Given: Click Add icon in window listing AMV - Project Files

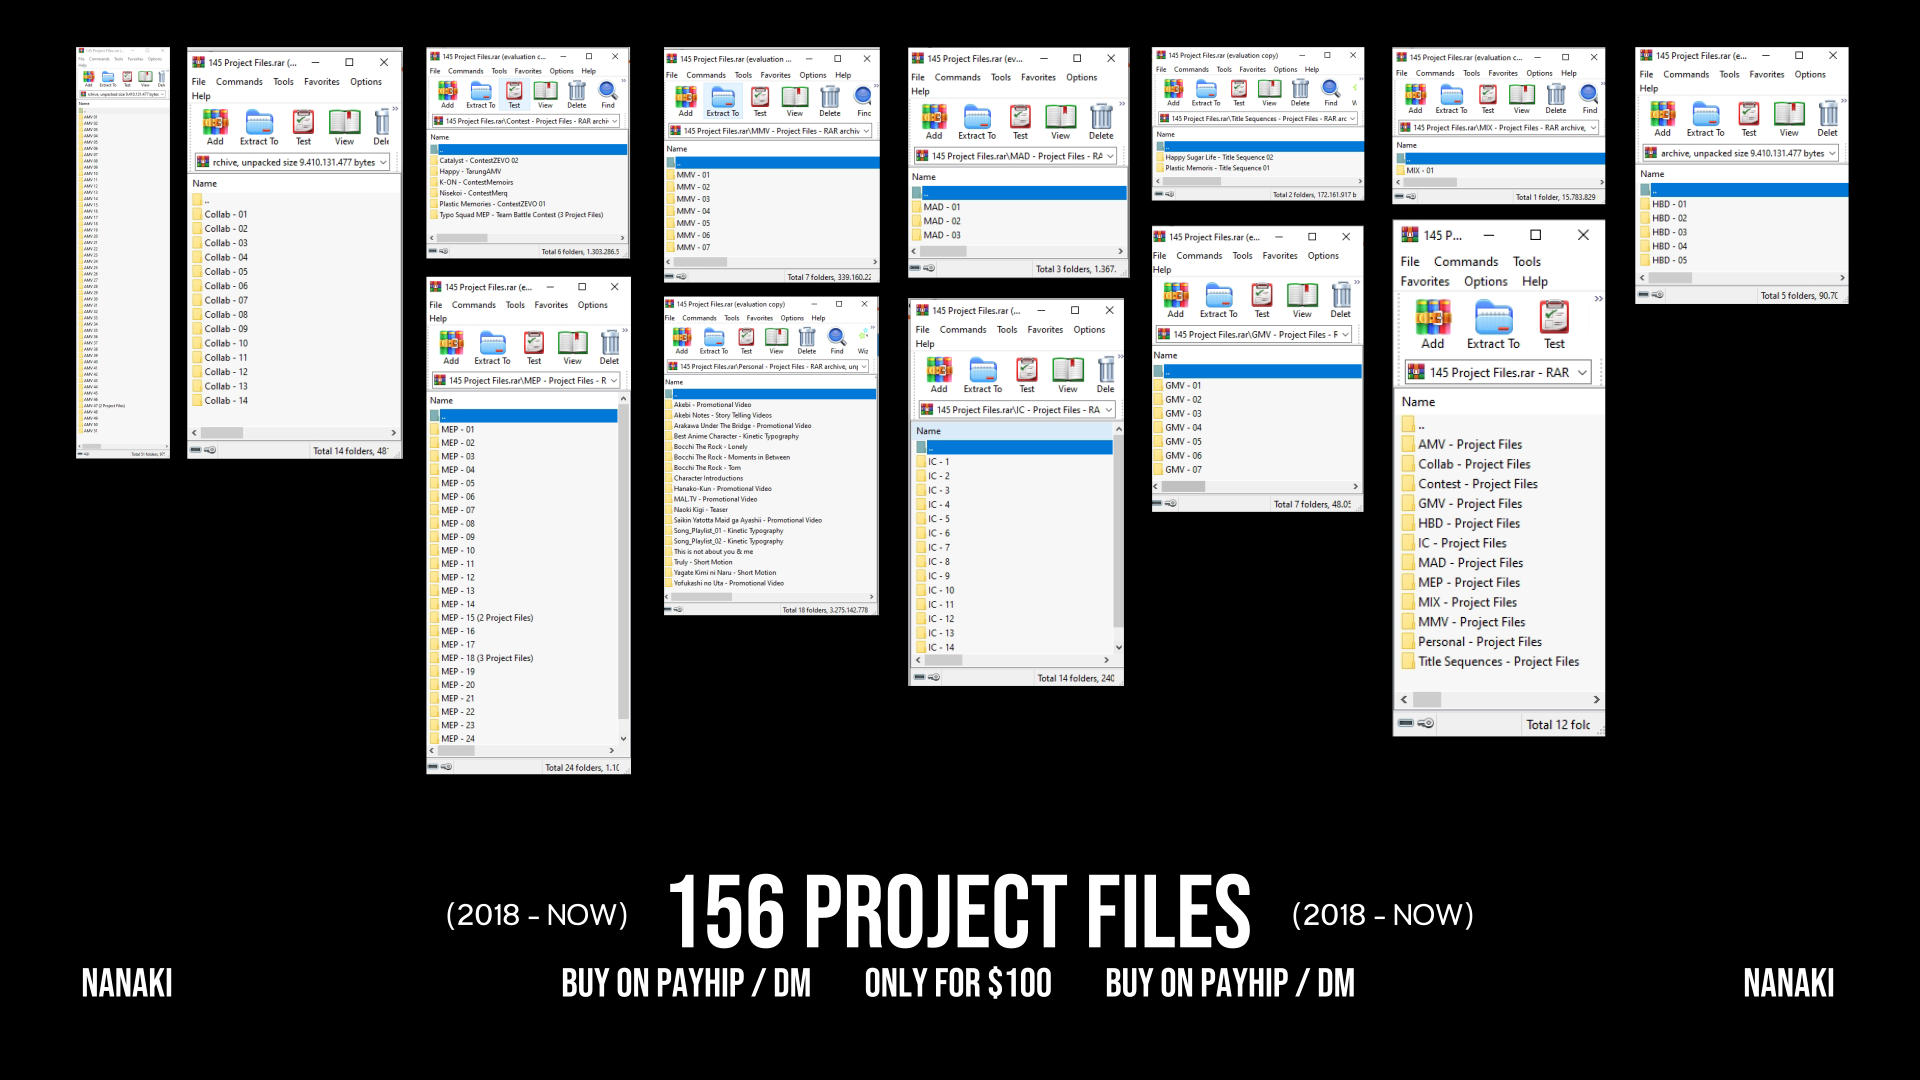Looking at the screenshot, I should pyautogui.click(x=1432, y=318).
